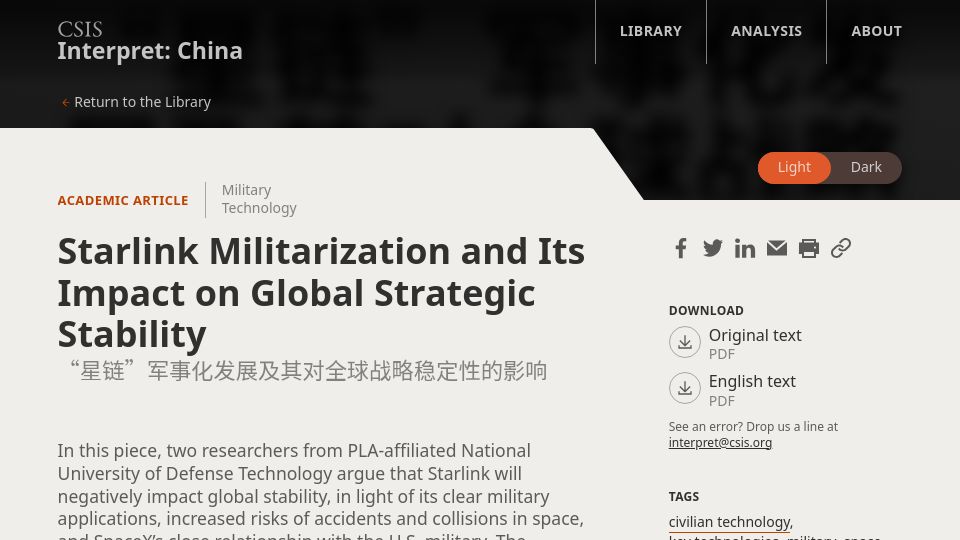Click Return to the Library link

tap(143, 102)
